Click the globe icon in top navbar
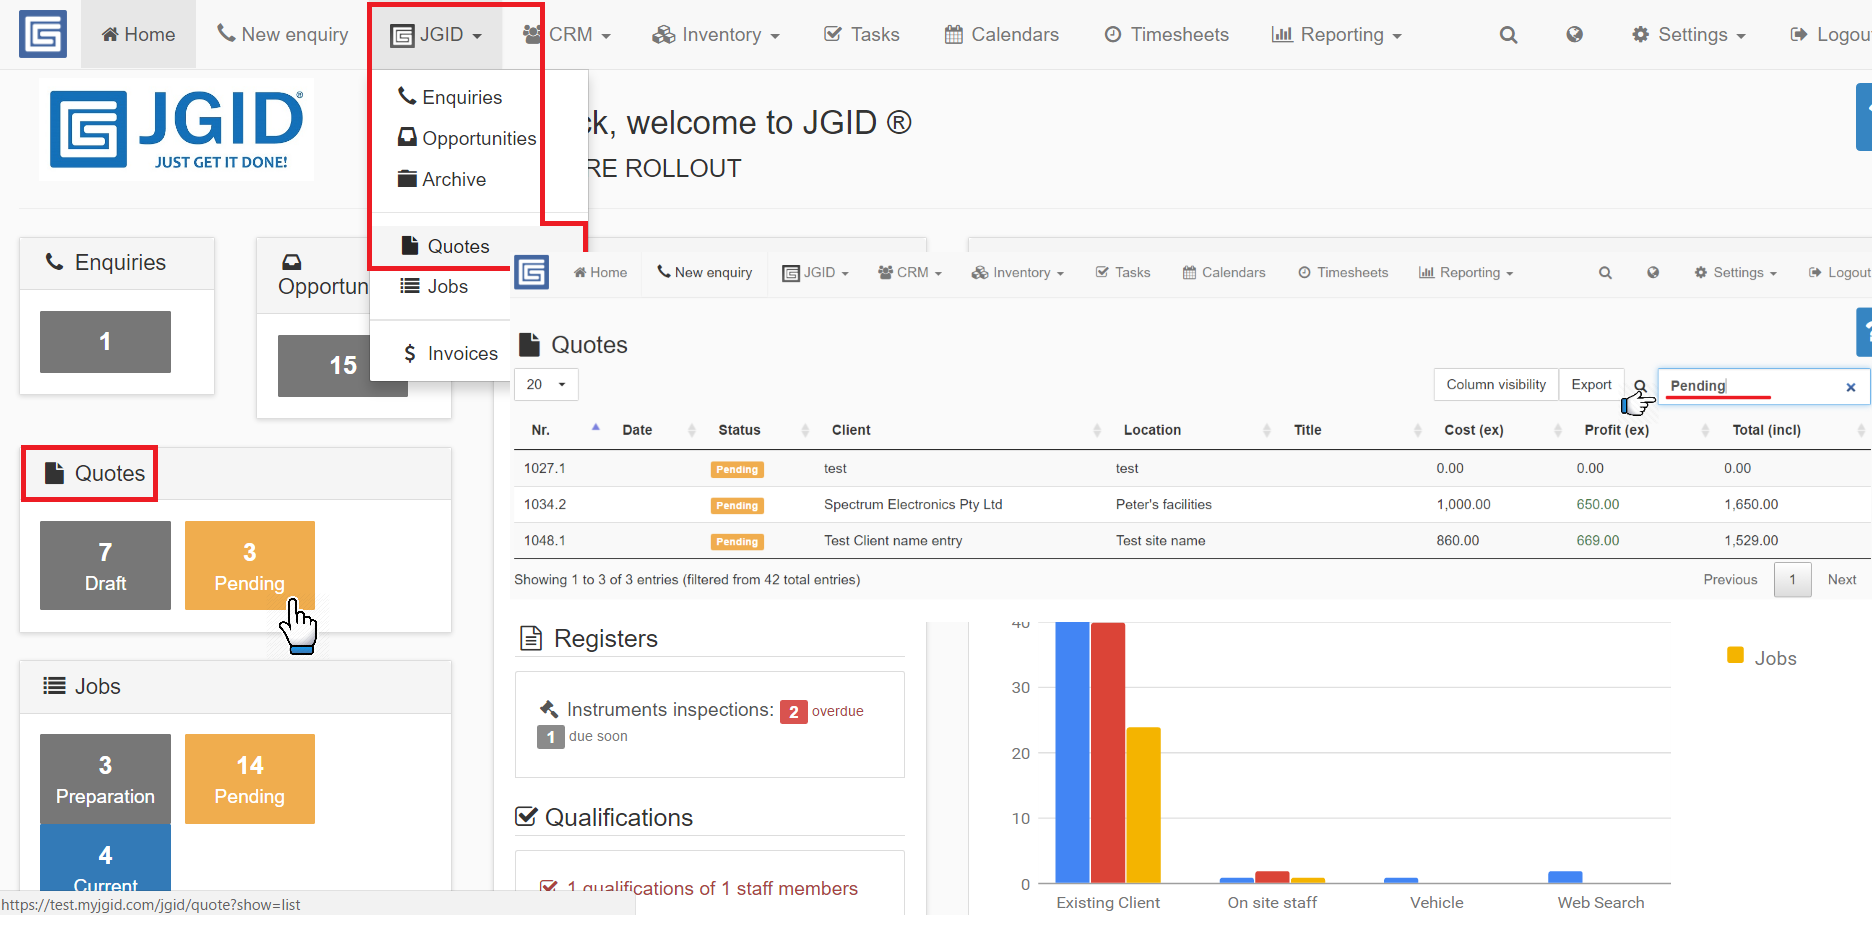The height and width of the screenshot is (938, 1872). point(1574,35)
